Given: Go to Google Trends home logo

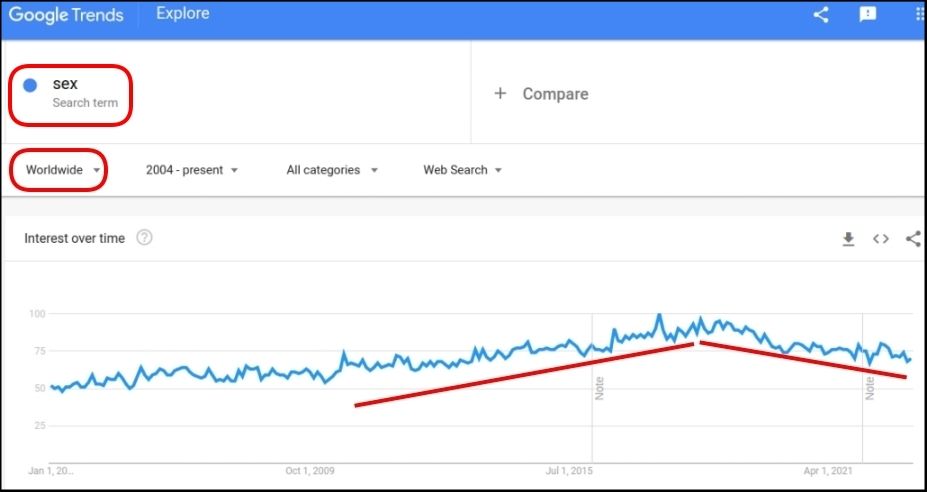Looking at the screenshot, I should 66,15.
